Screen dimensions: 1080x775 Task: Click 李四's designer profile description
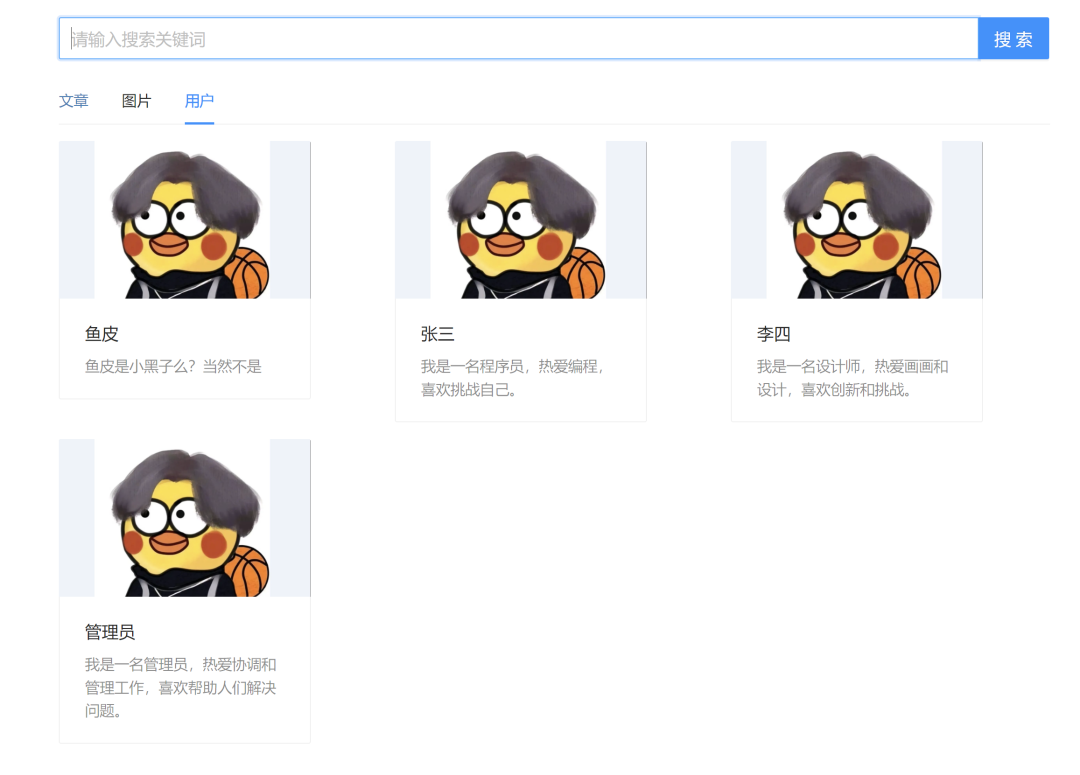pos(852,378)
